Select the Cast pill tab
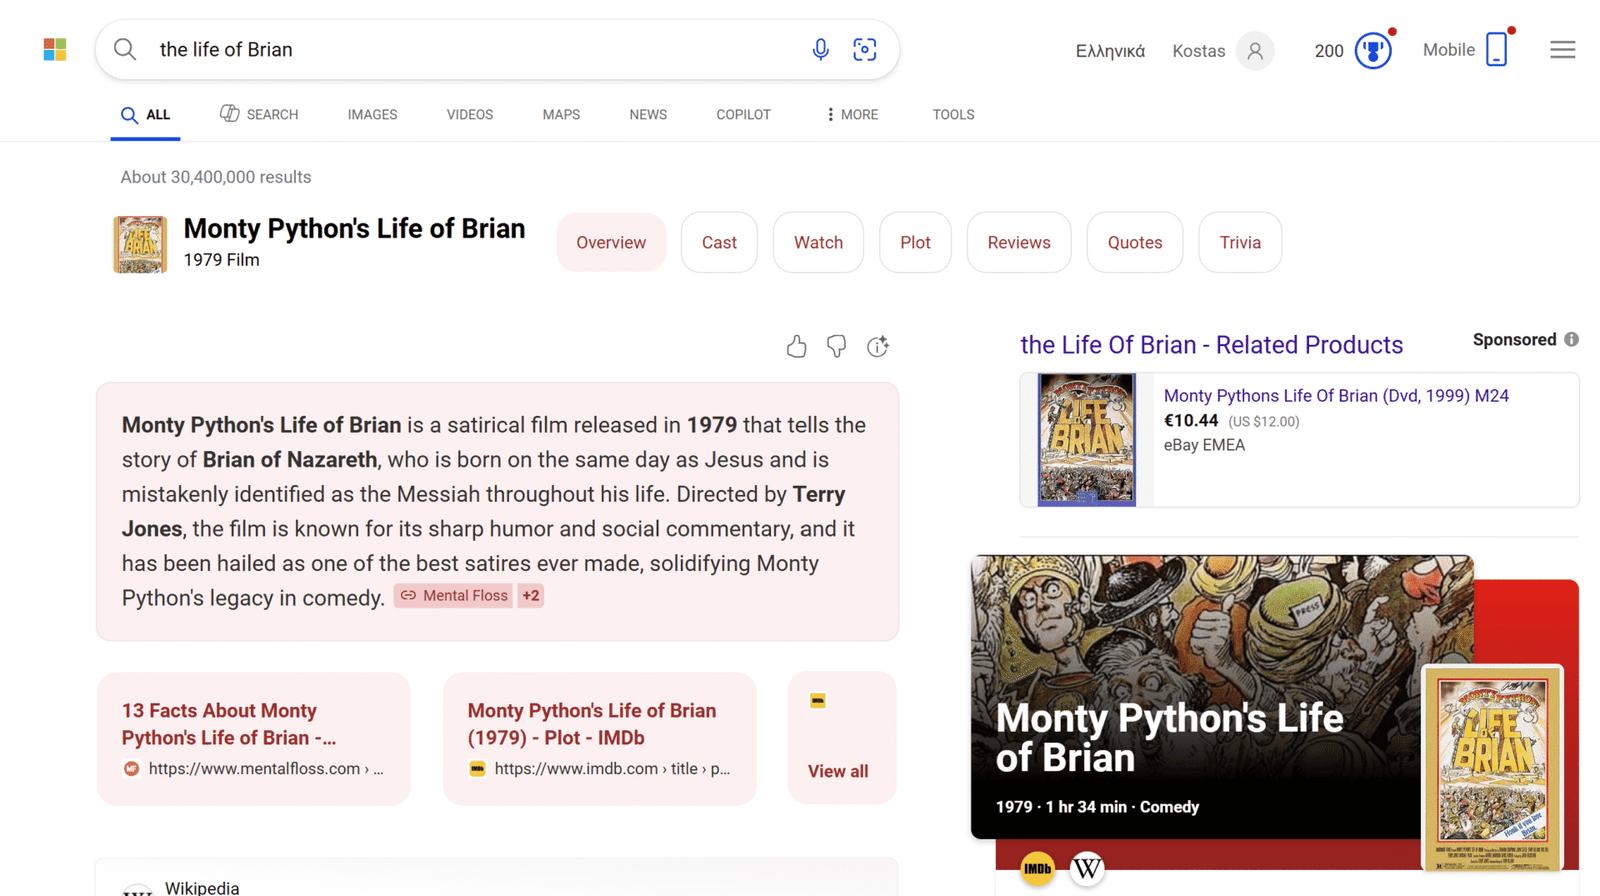The width and height of the screenshot is (1600, 896). 719,243
